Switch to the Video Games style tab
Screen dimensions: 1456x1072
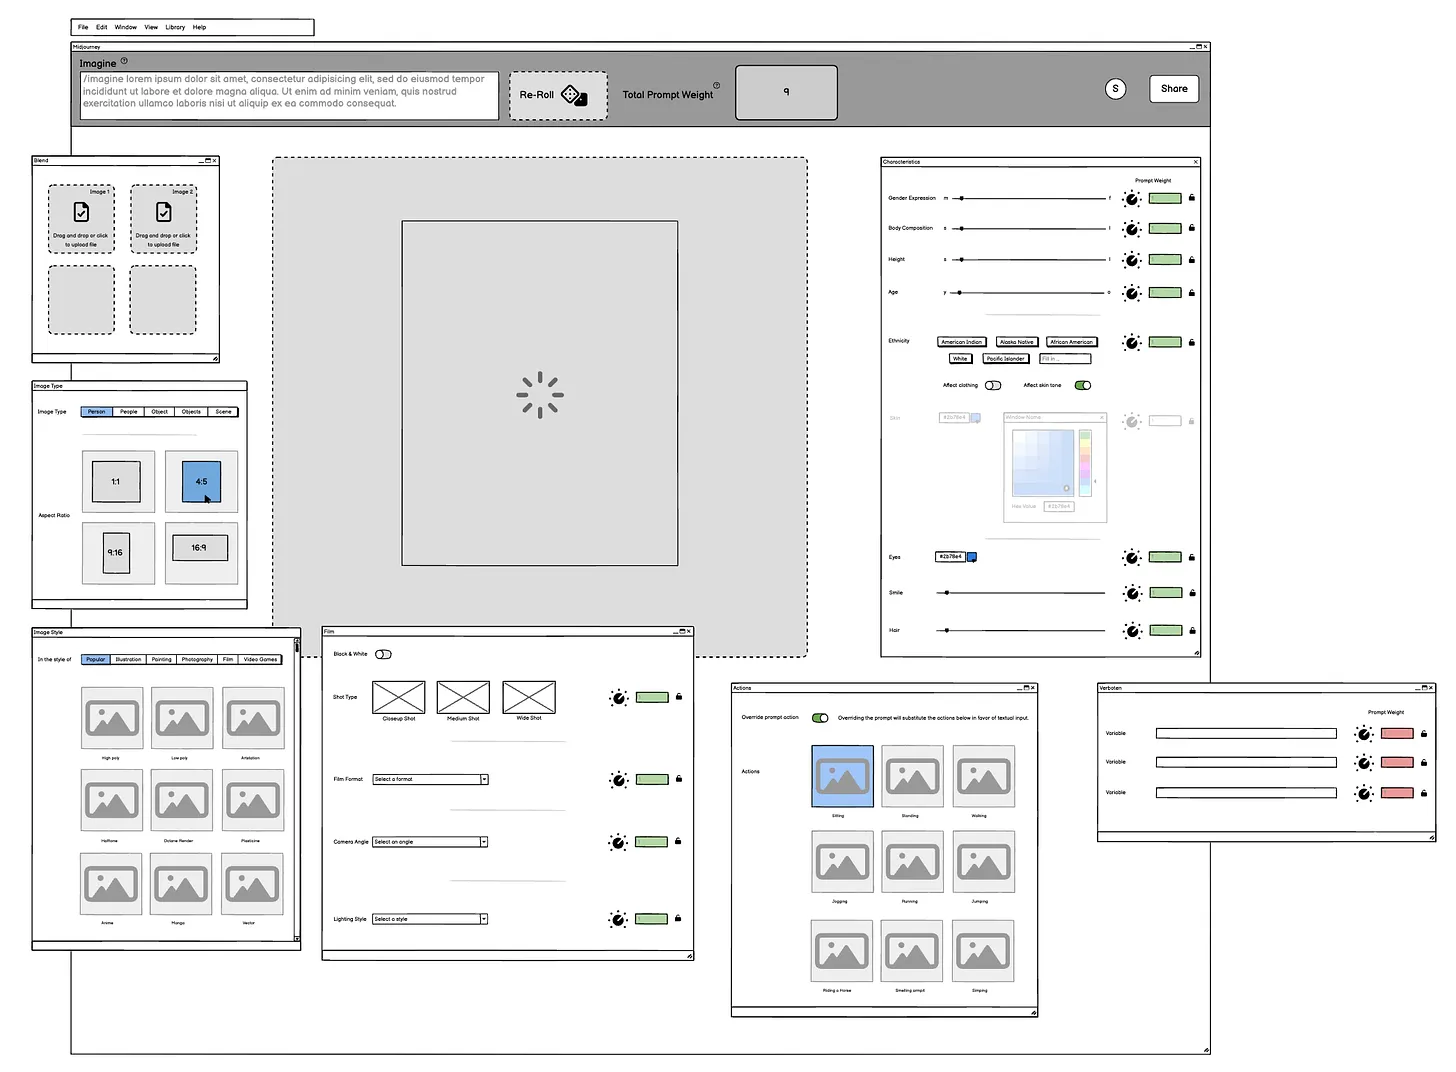tap(260, 660)
